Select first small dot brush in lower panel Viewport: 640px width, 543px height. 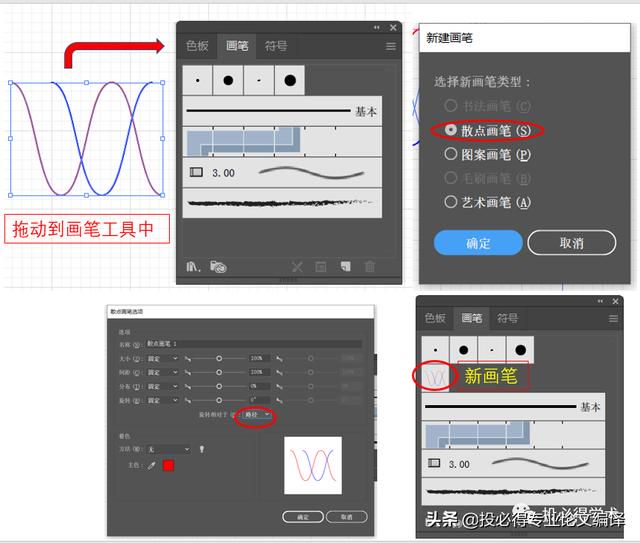[x=436, y=350]
